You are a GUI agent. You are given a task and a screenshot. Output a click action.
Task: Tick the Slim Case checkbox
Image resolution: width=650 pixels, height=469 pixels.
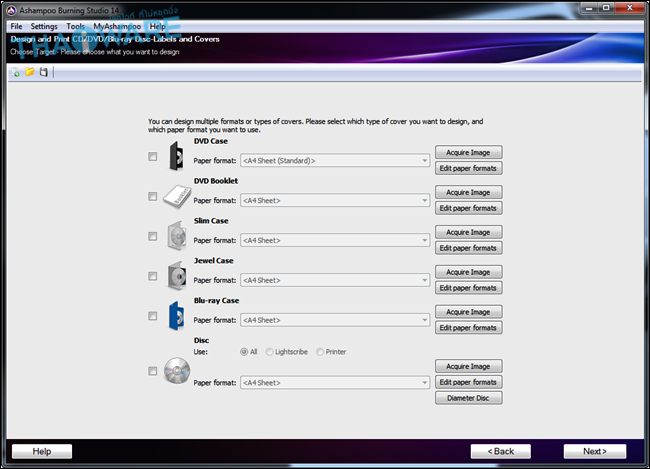click(153, 236)
